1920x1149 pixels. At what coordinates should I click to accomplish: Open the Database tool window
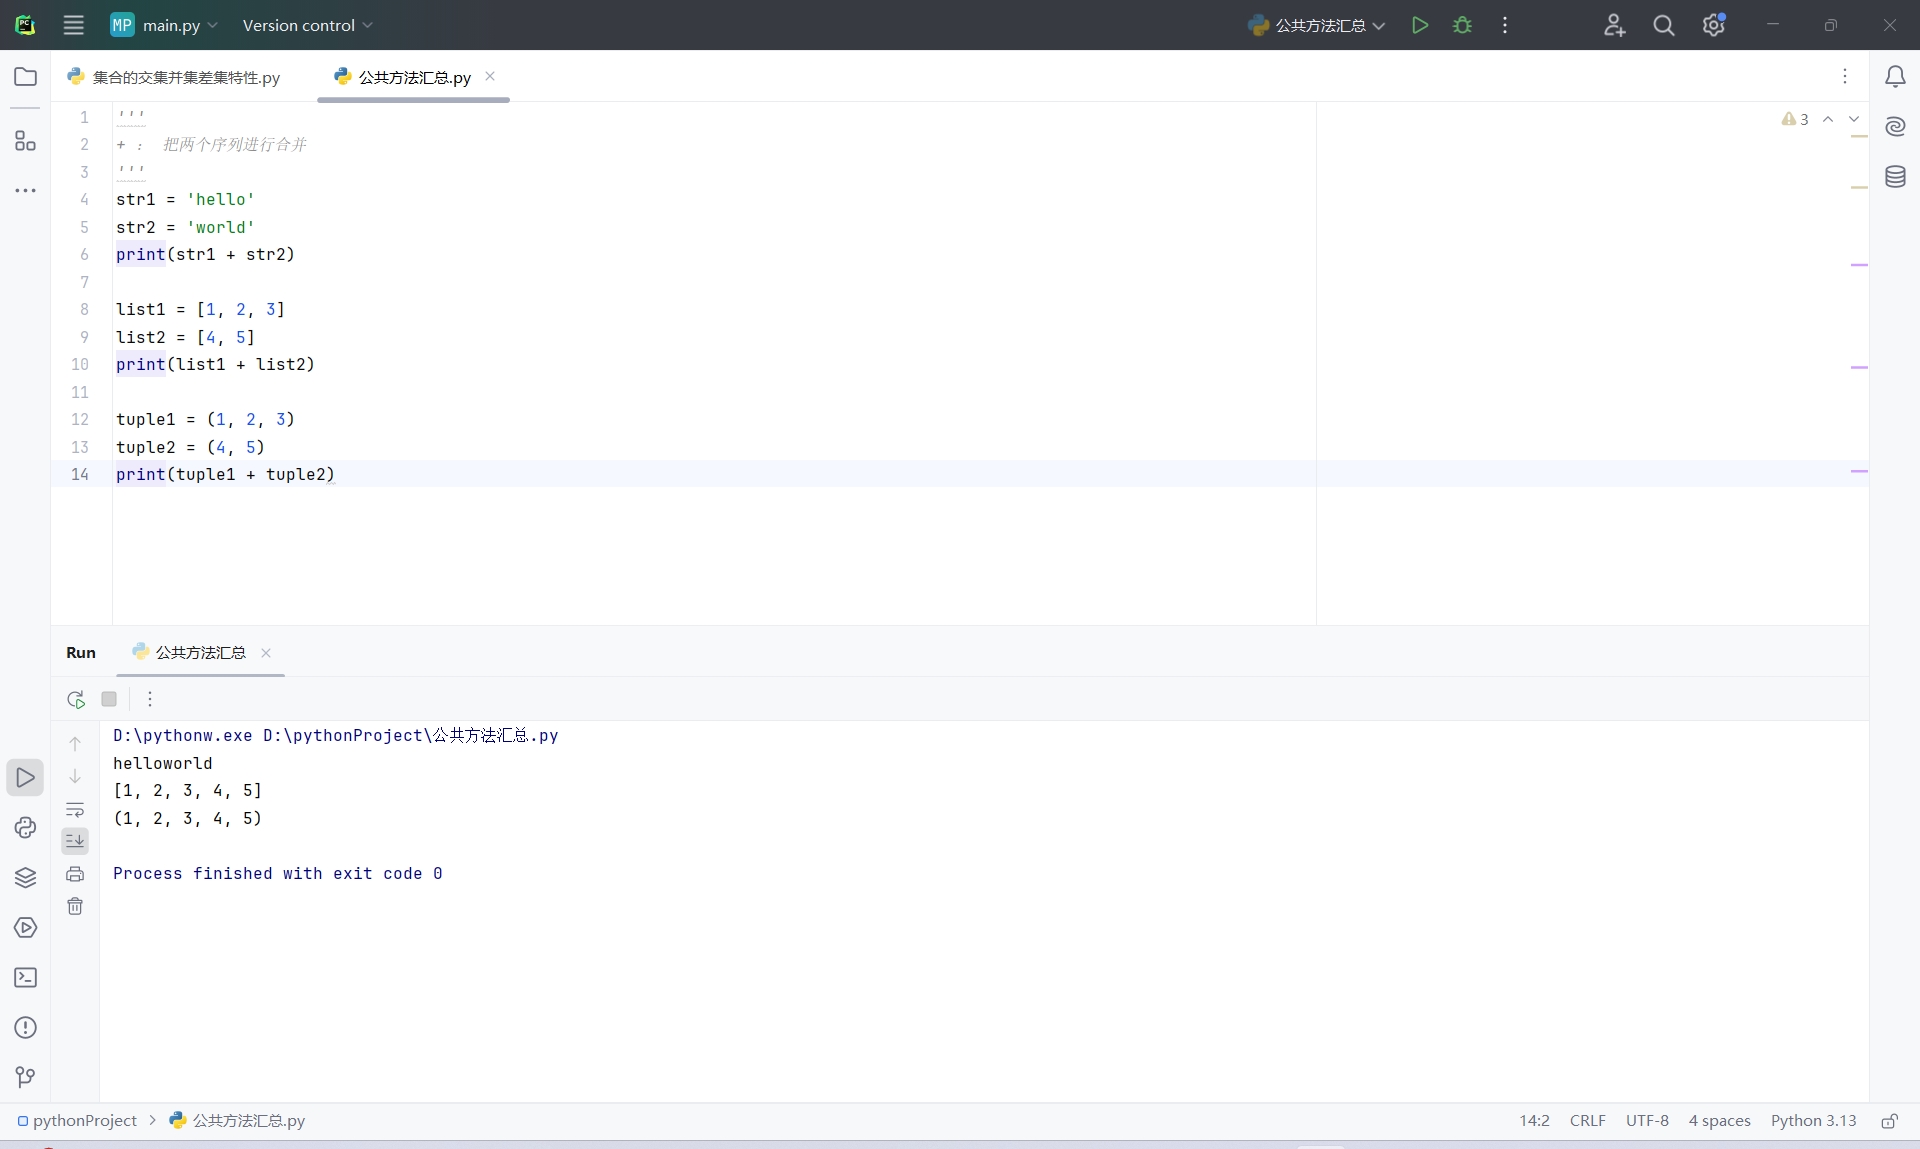click(x=1895, y=177)
